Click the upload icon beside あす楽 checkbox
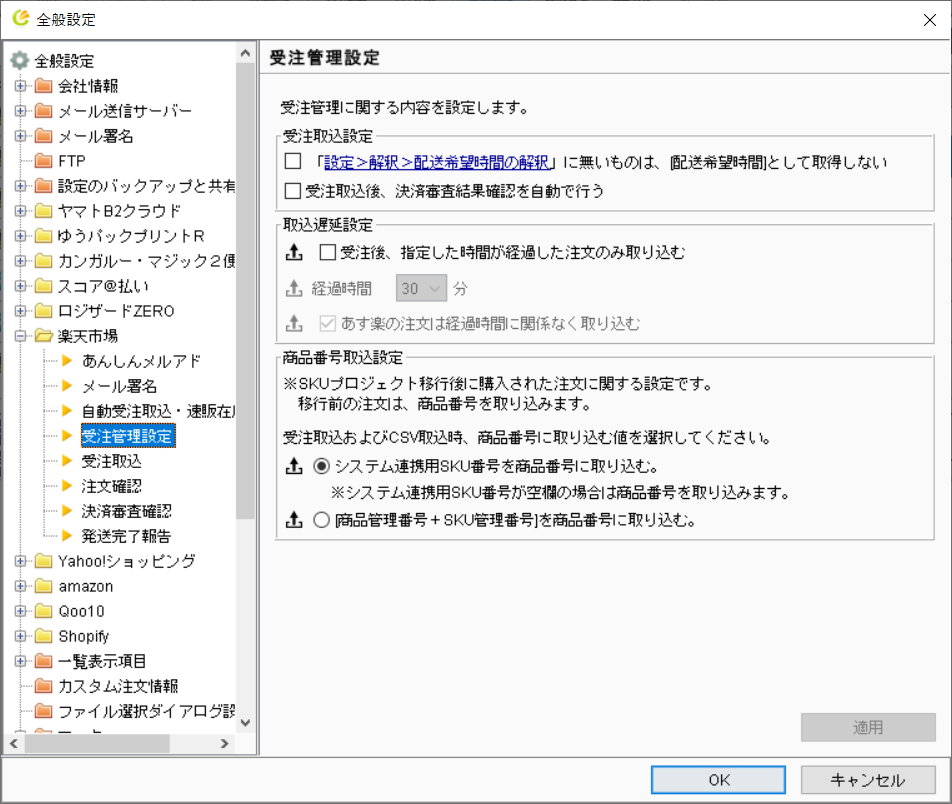Image resolution: width=952 pixels, height=804 pixels. pos(294,323)
